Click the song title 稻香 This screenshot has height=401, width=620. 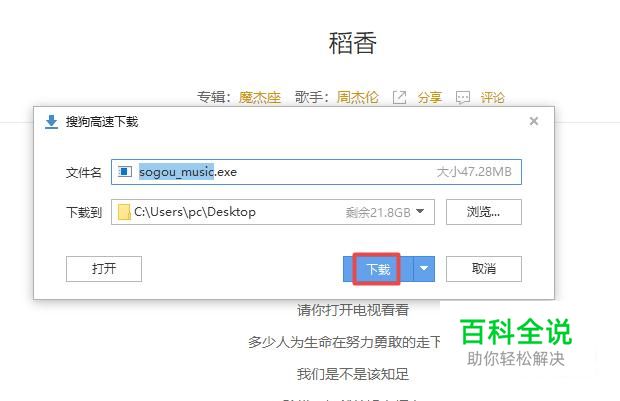[352, 43]
